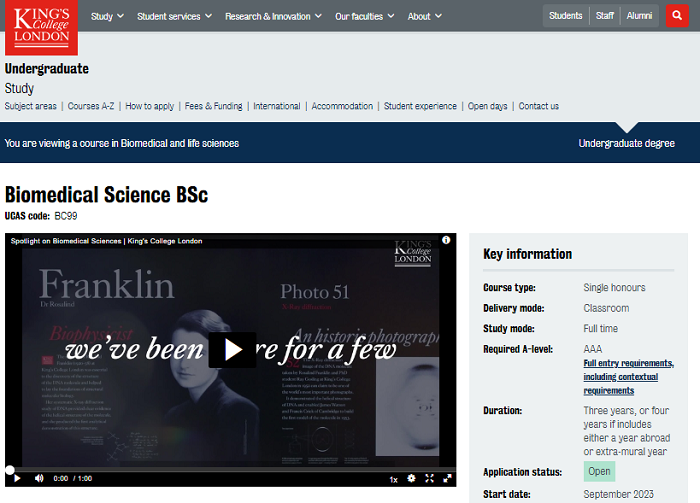Go to the Courses A-Z link
Screen dimensions: 700x503
pyautogui.click(x=91, y=106)
